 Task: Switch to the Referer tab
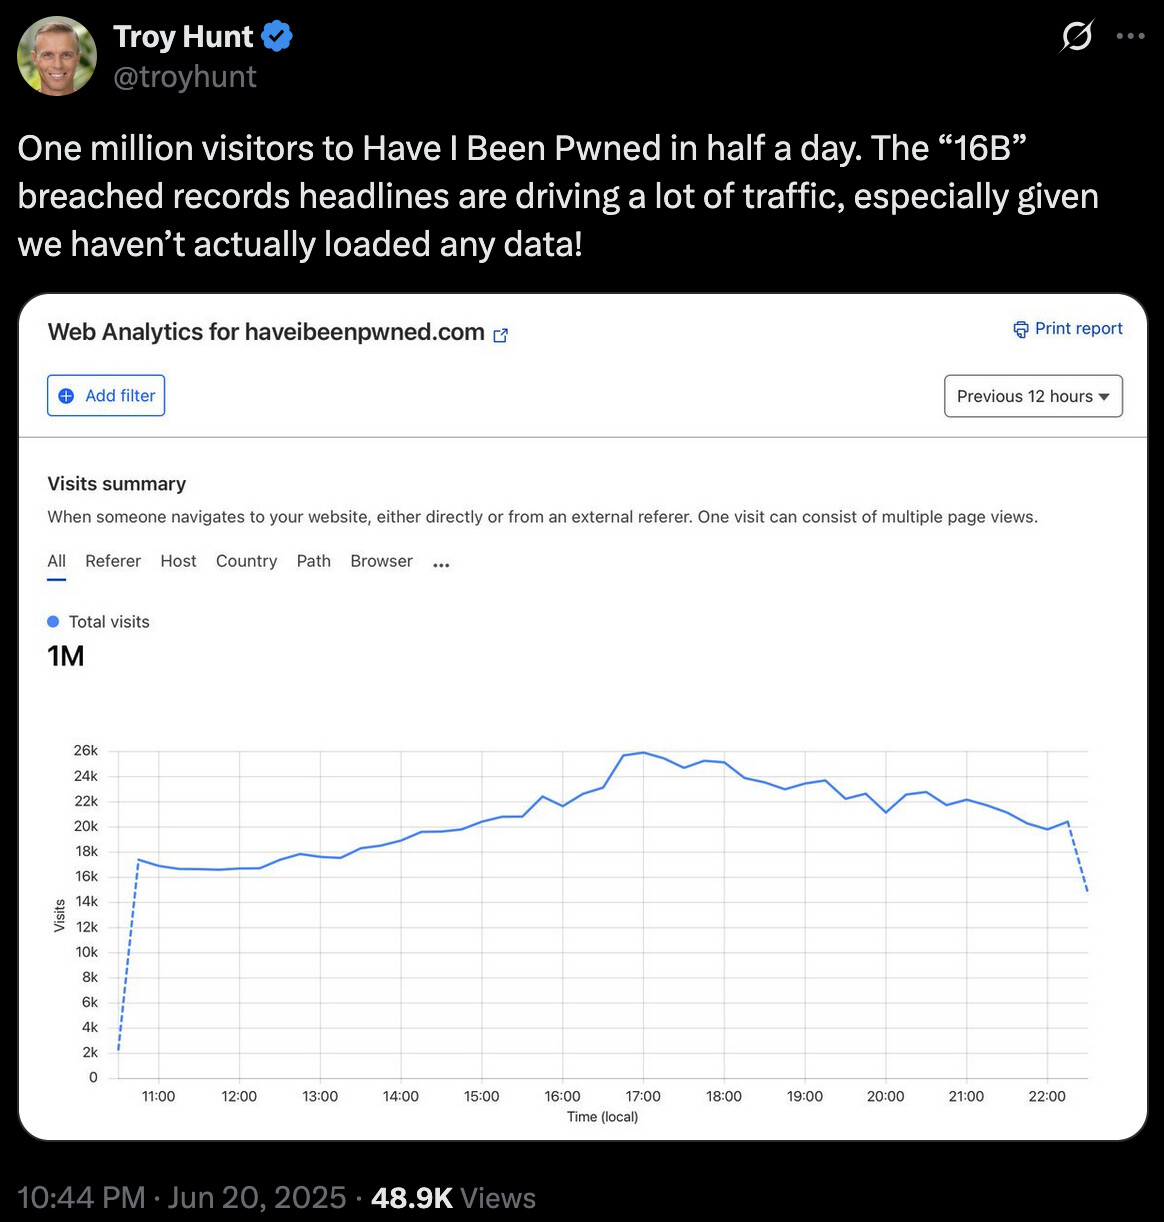113,561
